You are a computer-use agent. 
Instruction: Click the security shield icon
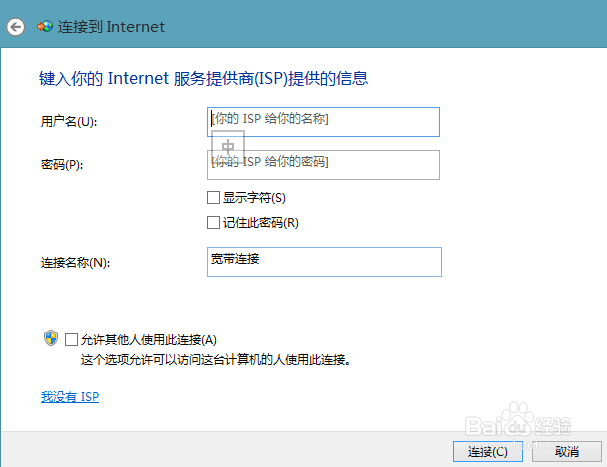[x=51, y=339]
